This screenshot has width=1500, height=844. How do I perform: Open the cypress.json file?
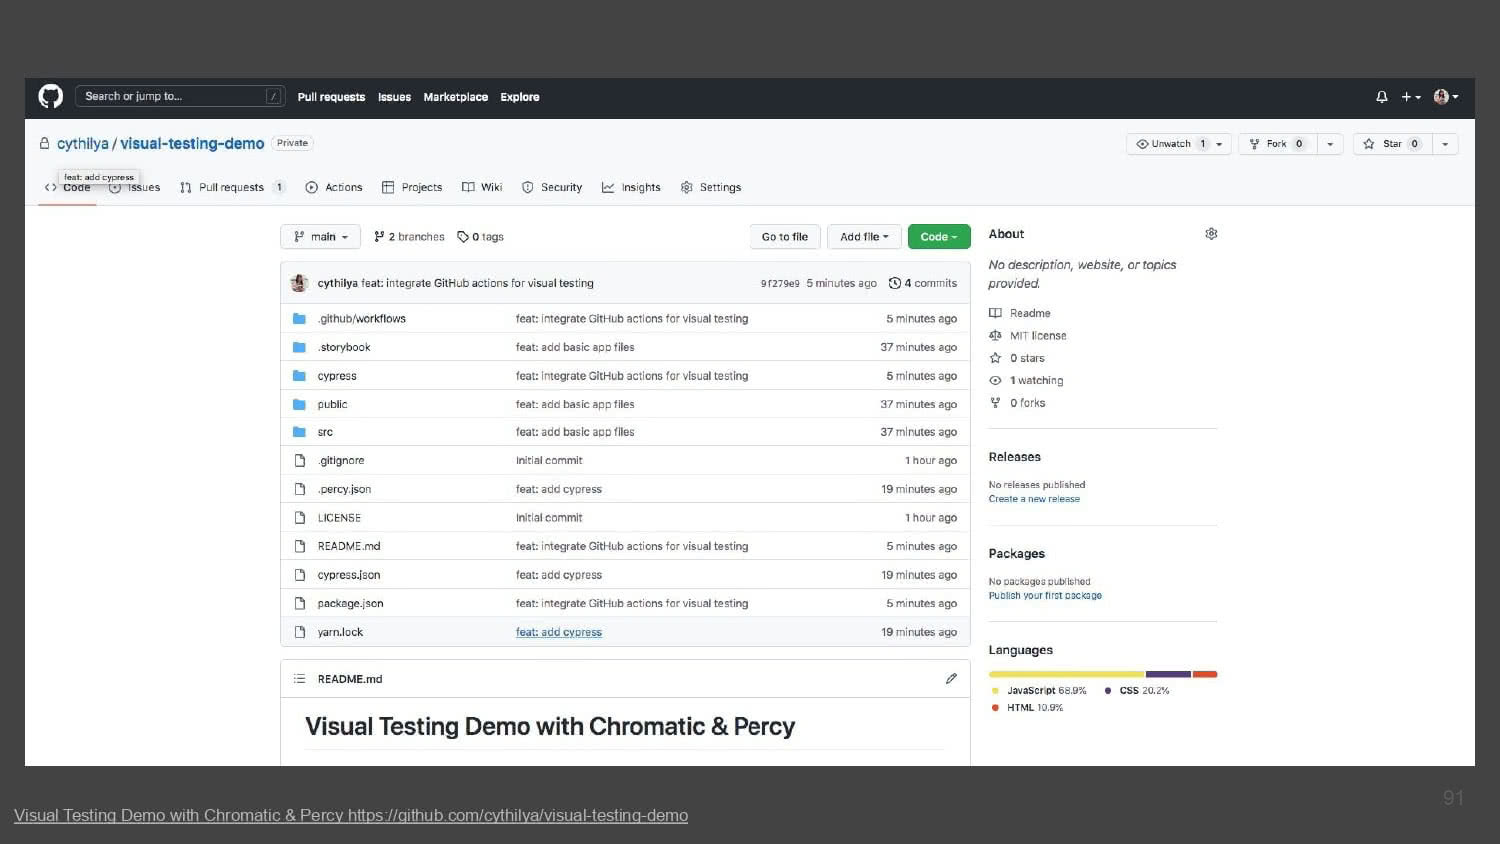pyautogui.click(x=349, y=575)
